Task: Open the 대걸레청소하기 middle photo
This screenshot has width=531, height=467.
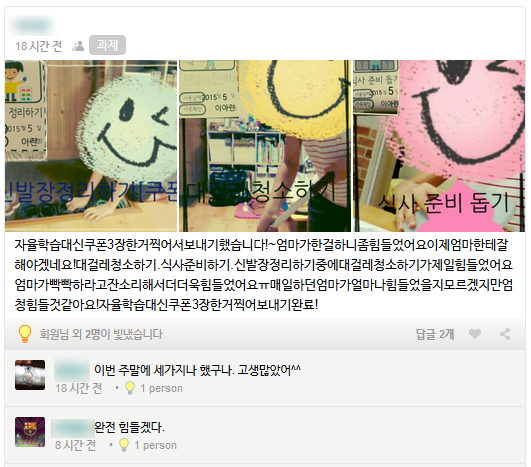Action: click(265, 146)
